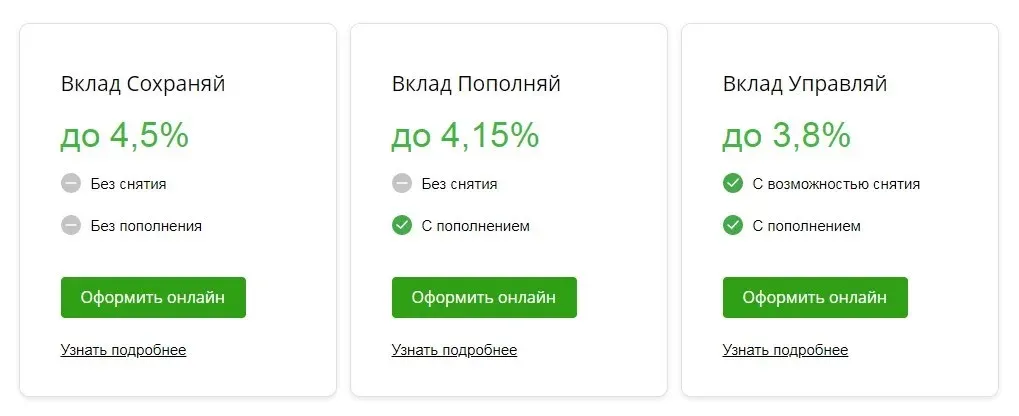Click green checkmark beside 'С возможностью снятия'
Screen dimensions: 1019x416
732,184
